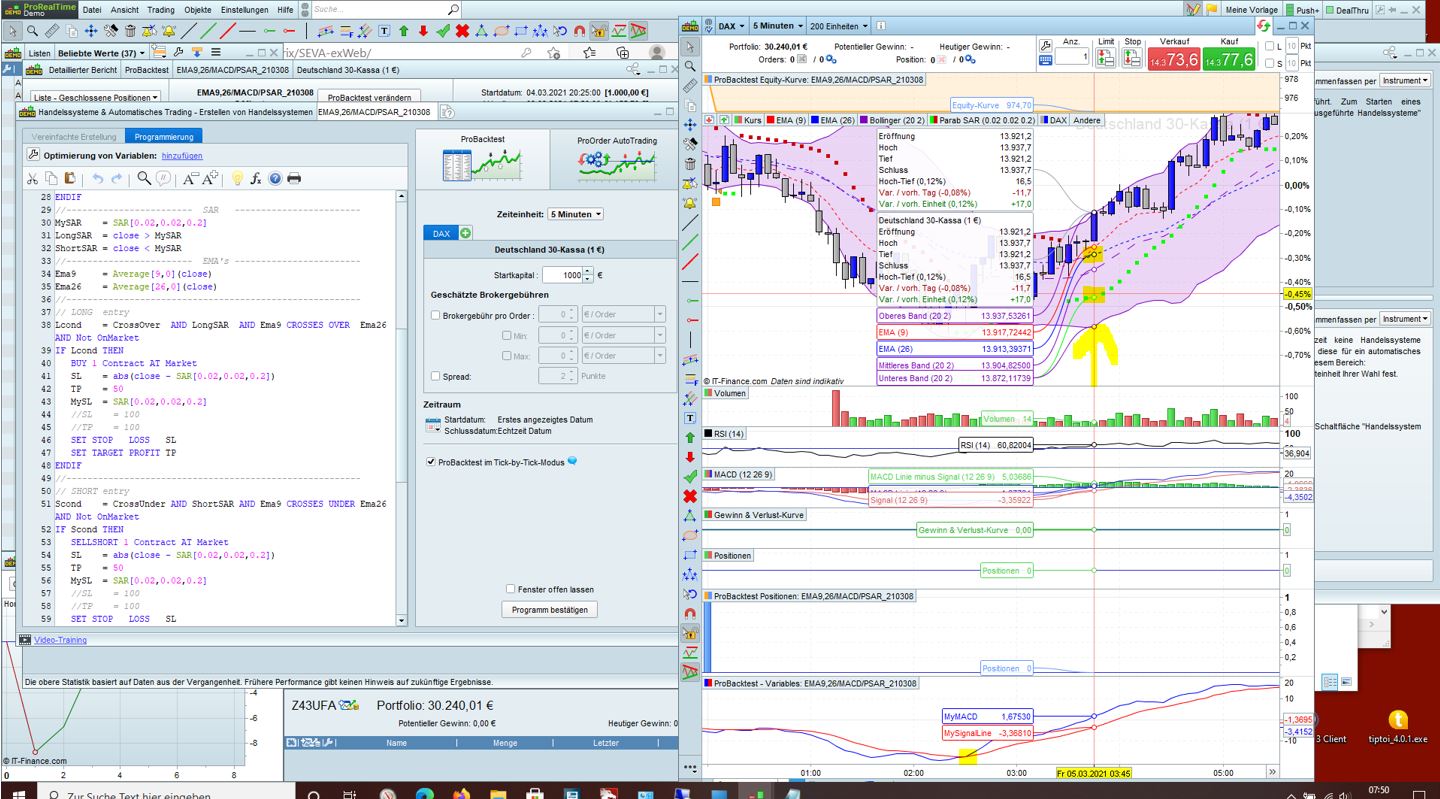Check the Fenster offen lassen box
Image resolution: width=1440 pixels, height=799 pixels.
pos(510,589)
